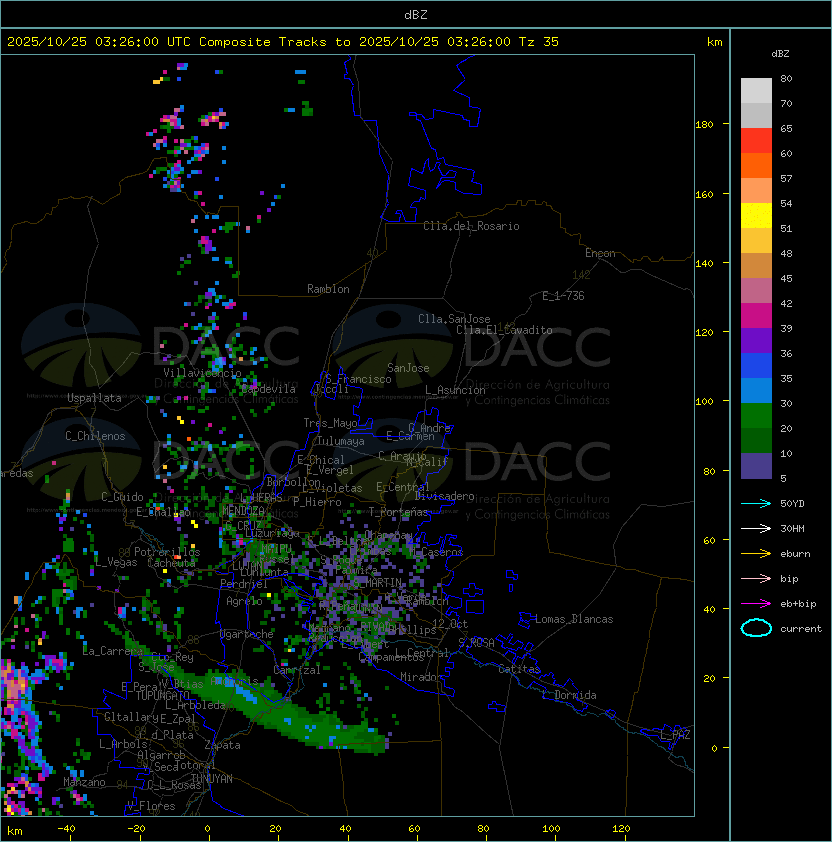This screenshot has width=832, height=842.
Task: Pick the light blue 30-35 dBZ swatch
Action: click(756, 391)
